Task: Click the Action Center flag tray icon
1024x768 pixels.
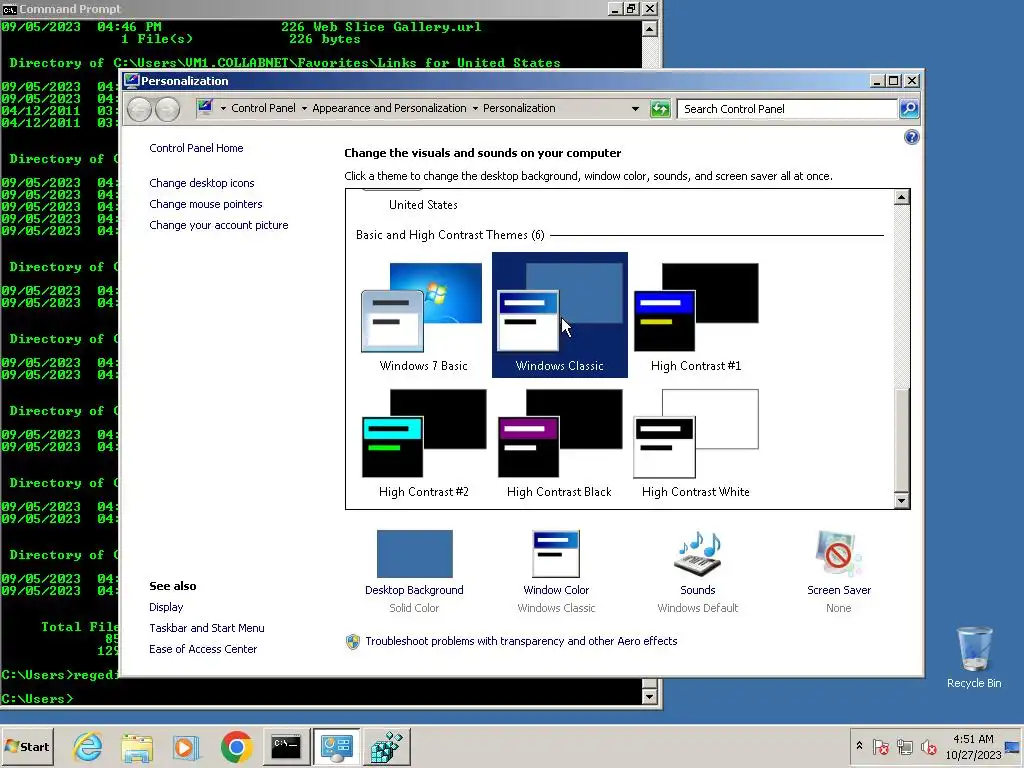Action: point(880,746)
